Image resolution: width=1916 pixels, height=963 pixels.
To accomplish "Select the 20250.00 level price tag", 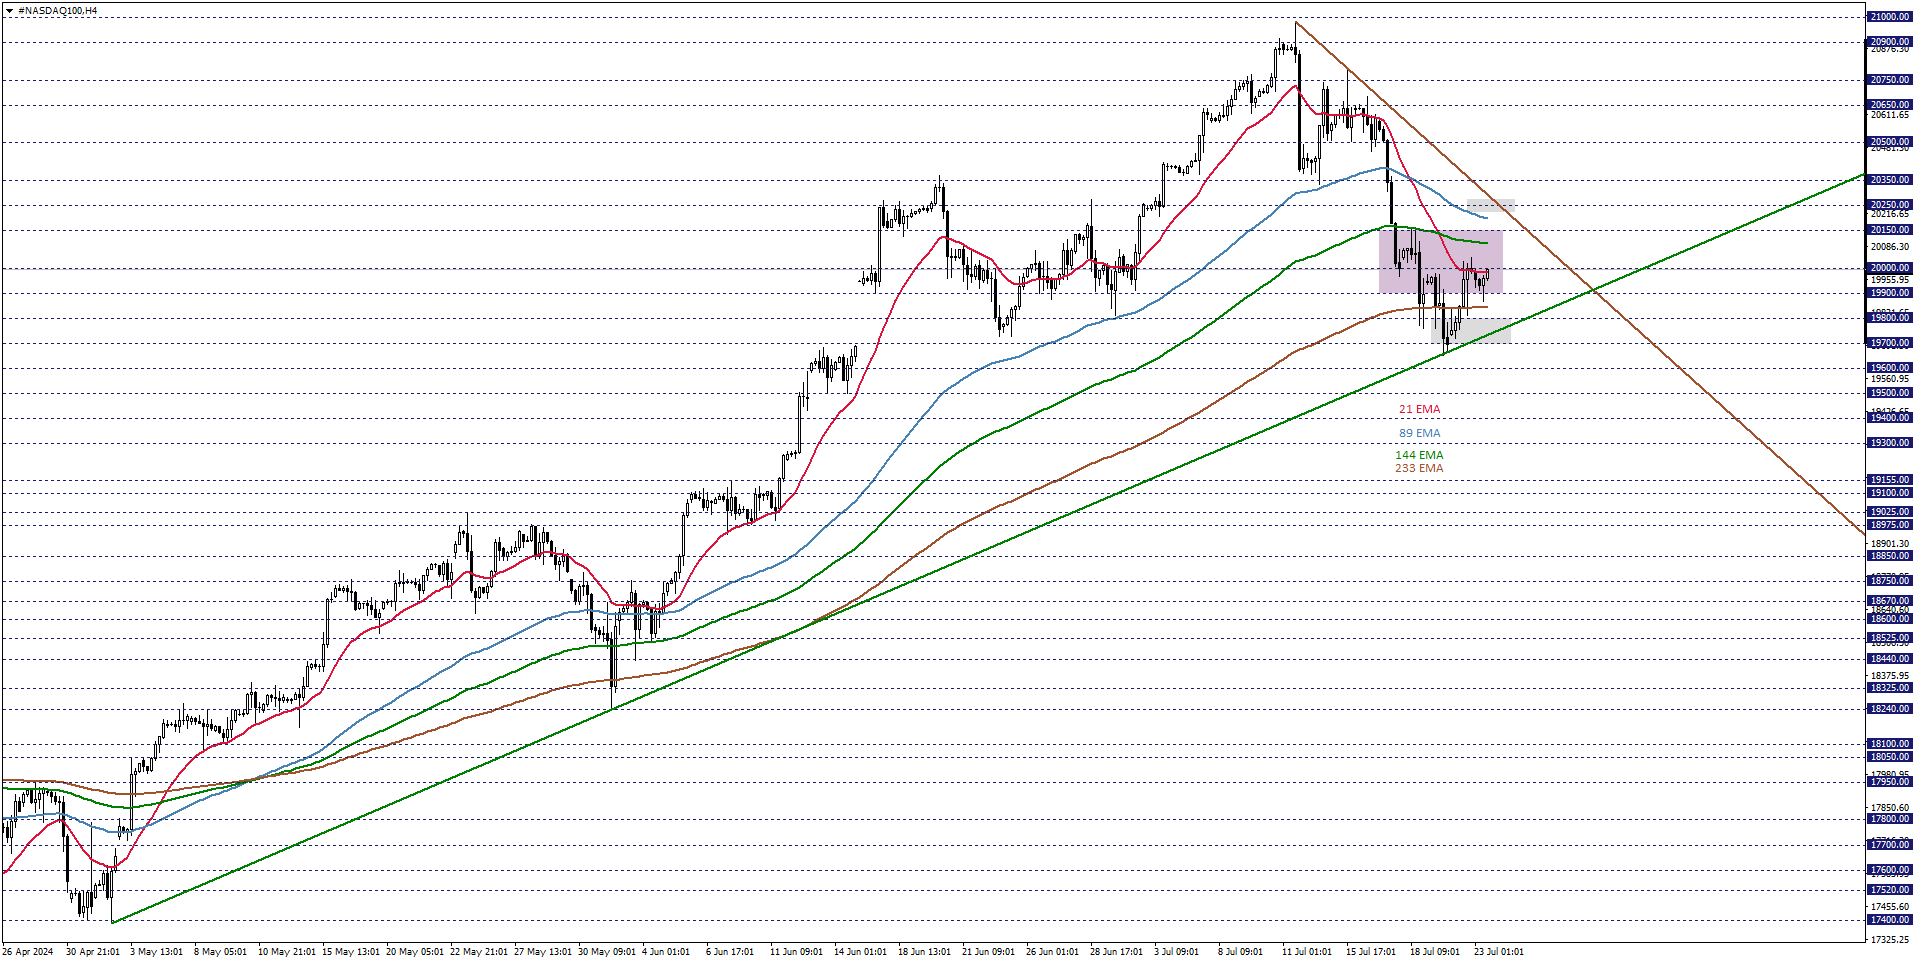I will click(x=1889, y=205).
